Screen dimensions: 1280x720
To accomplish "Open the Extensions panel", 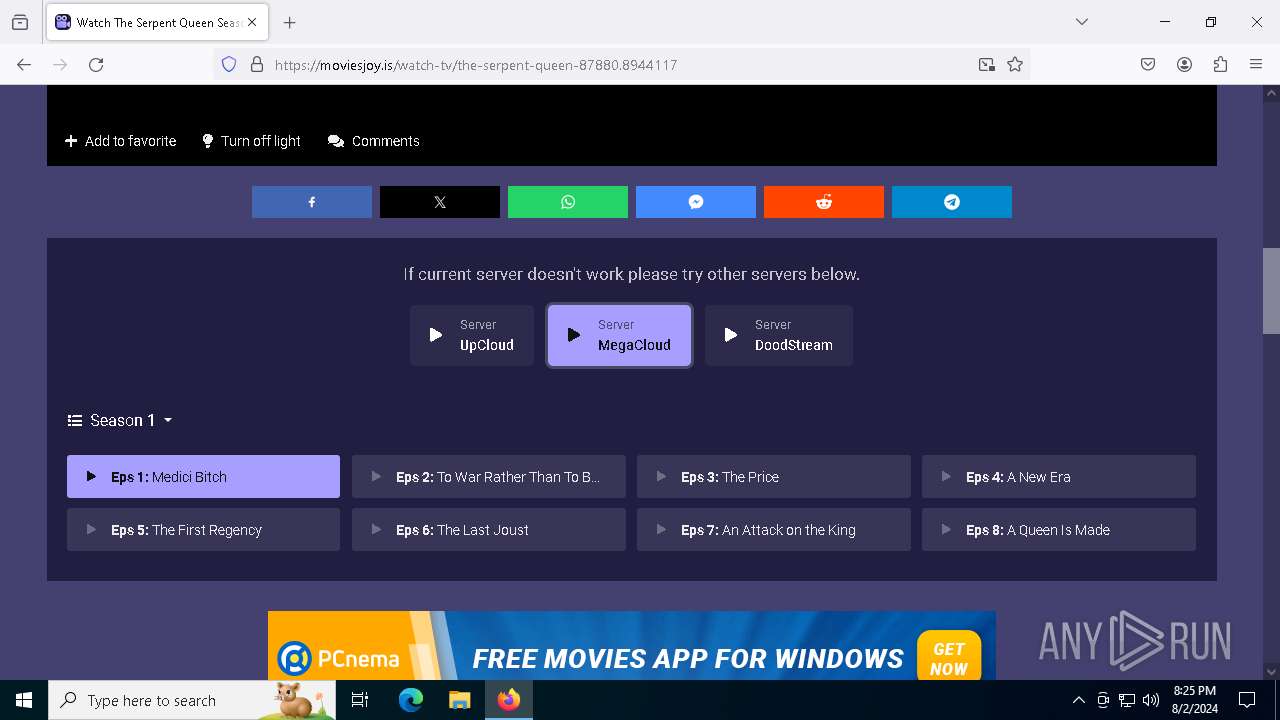I will click(1220, 64).
